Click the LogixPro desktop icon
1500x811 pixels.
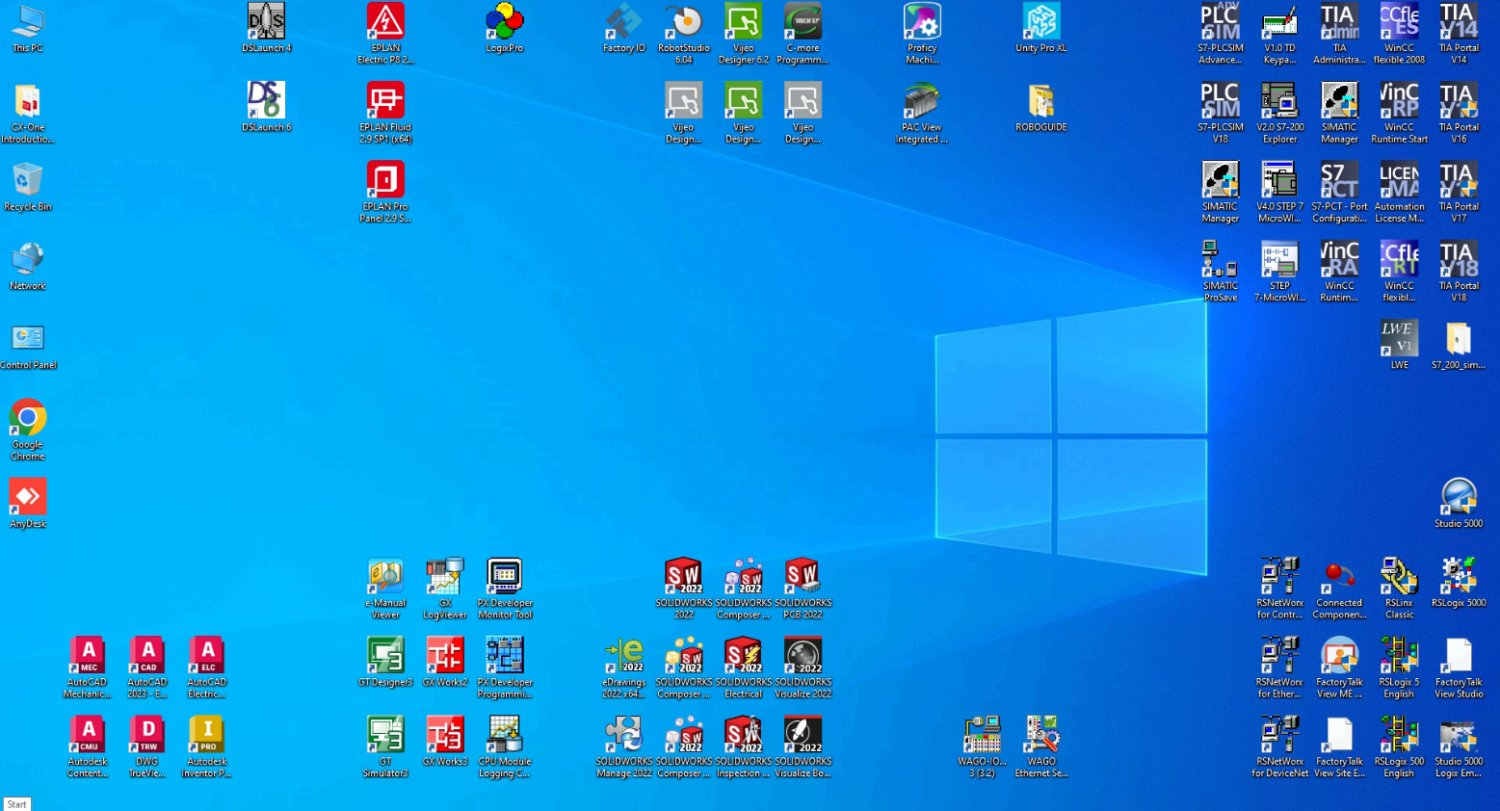(x=504, y=22)
